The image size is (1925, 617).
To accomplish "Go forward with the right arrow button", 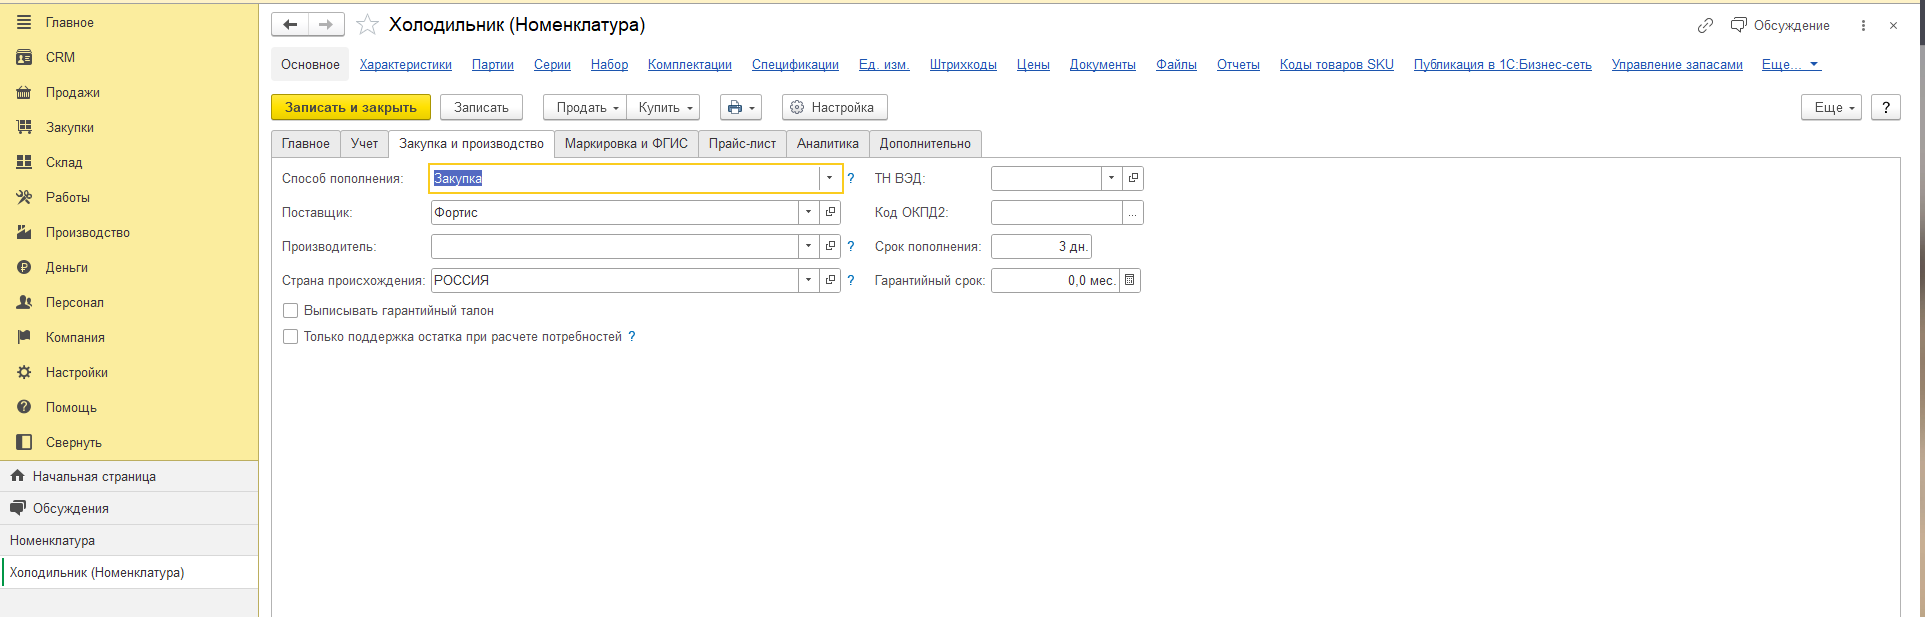I will pos(326,25).
